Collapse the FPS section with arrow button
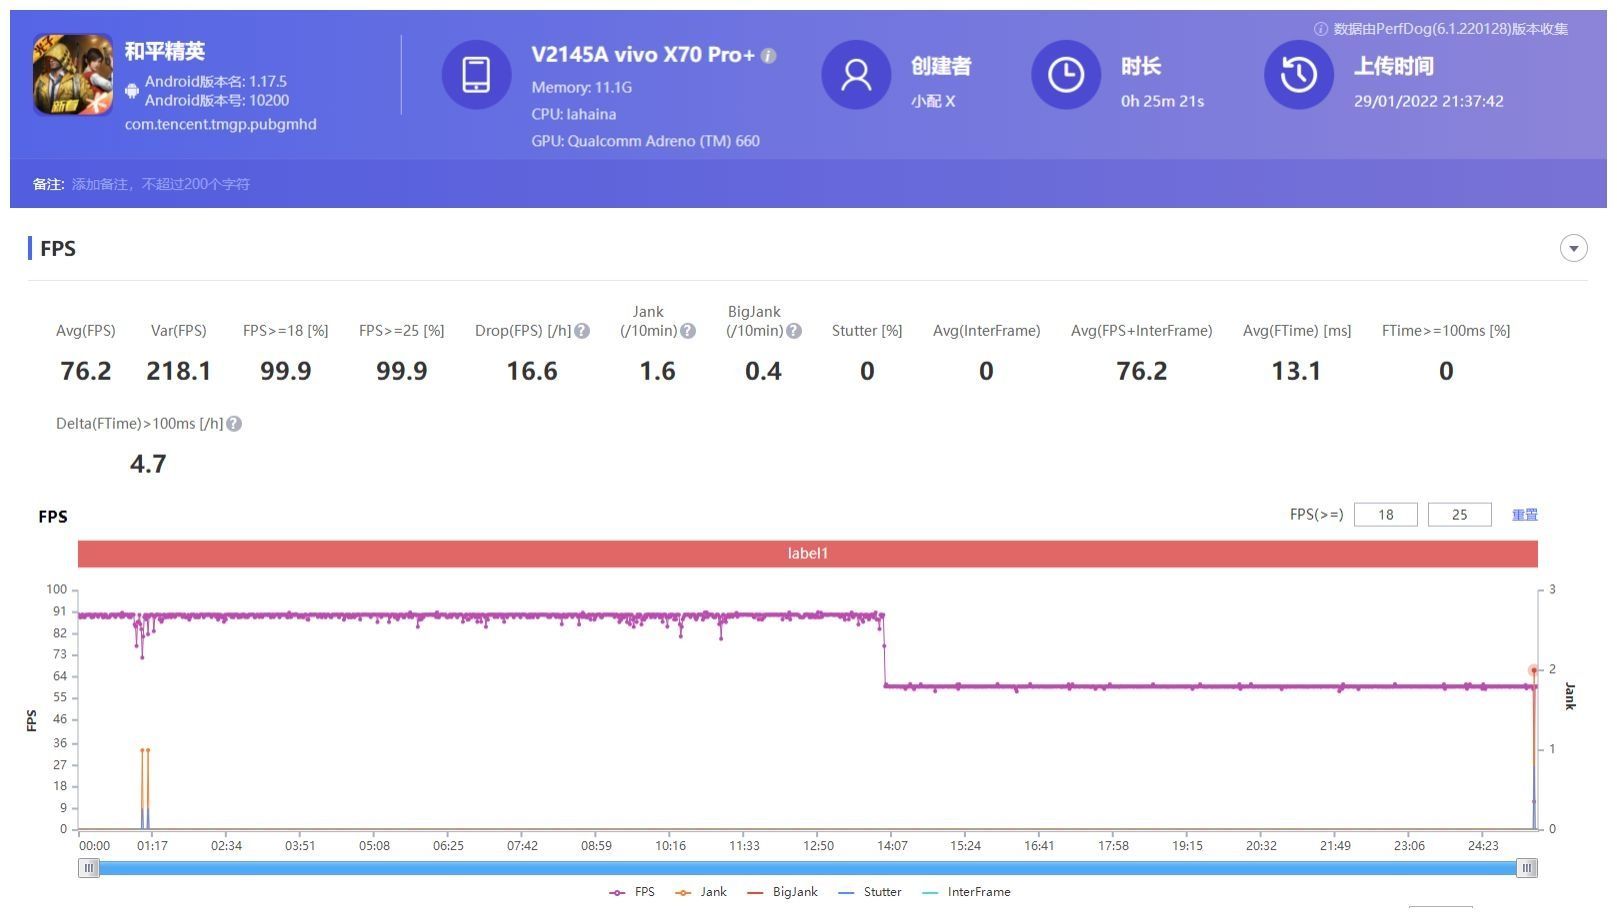 1573,248
